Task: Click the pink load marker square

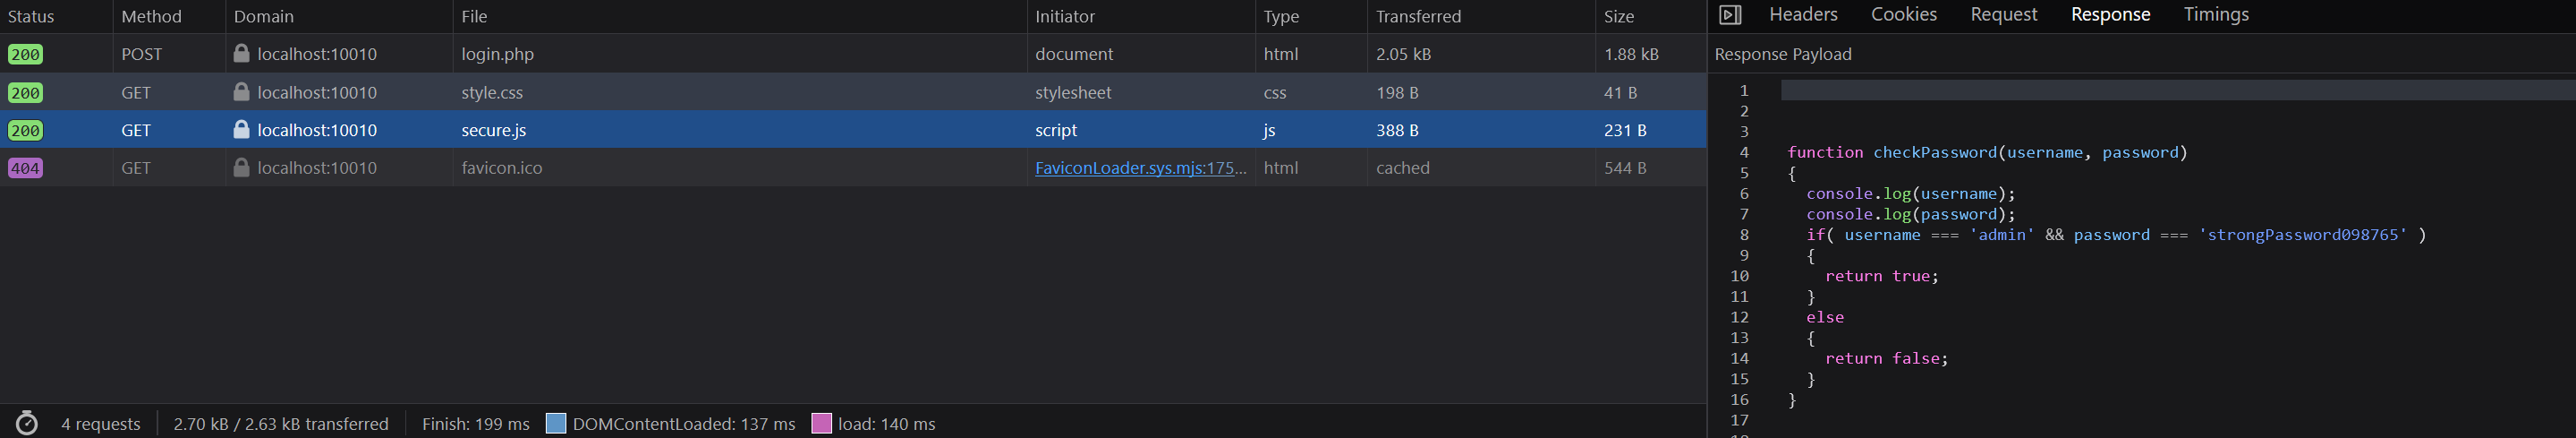Action: 821,423
